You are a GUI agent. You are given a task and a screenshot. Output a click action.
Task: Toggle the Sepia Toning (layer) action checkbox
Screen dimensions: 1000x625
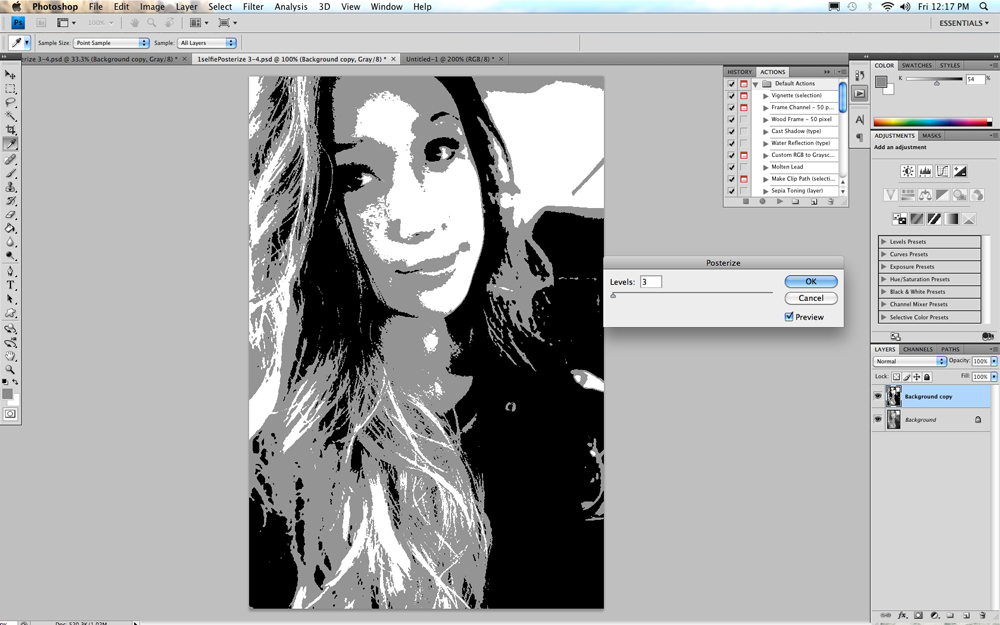click(x=732, y=191)
